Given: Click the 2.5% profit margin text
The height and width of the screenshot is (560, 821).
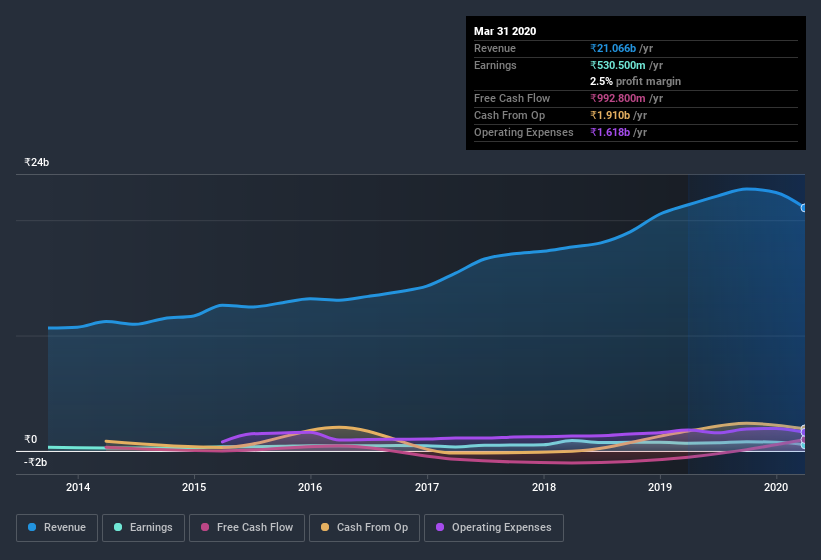Looking at the screenshot, I should [636, 82].
